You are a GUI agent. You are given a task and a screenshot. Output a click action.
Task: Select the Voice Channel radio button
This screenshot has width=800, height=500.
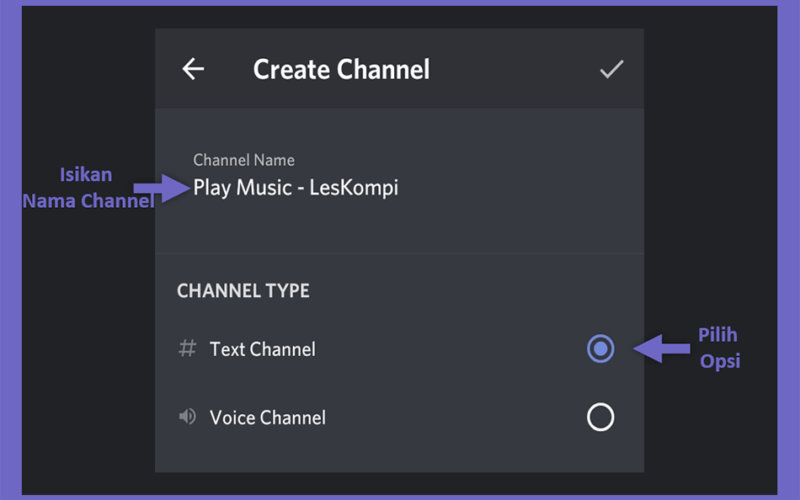pos(601,417)
